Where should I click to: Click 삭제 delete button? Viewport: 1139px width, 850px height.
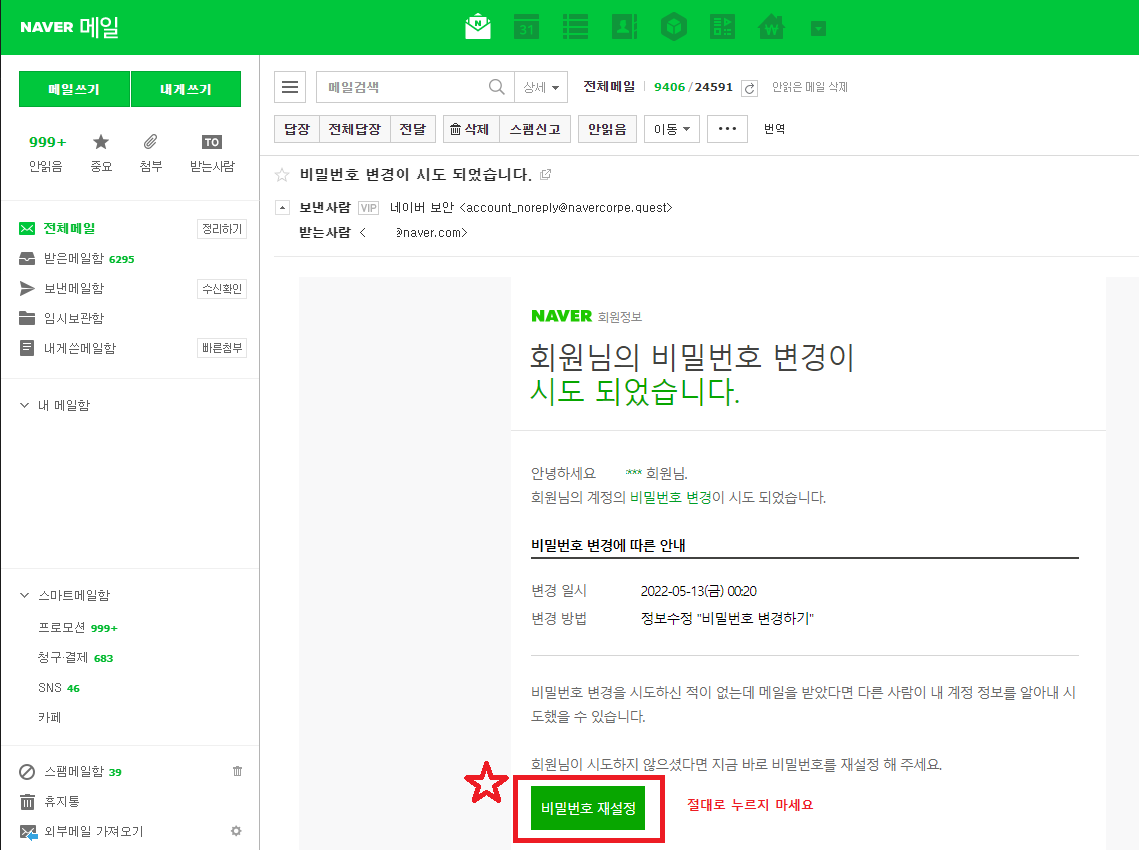(x=471, y=129)
